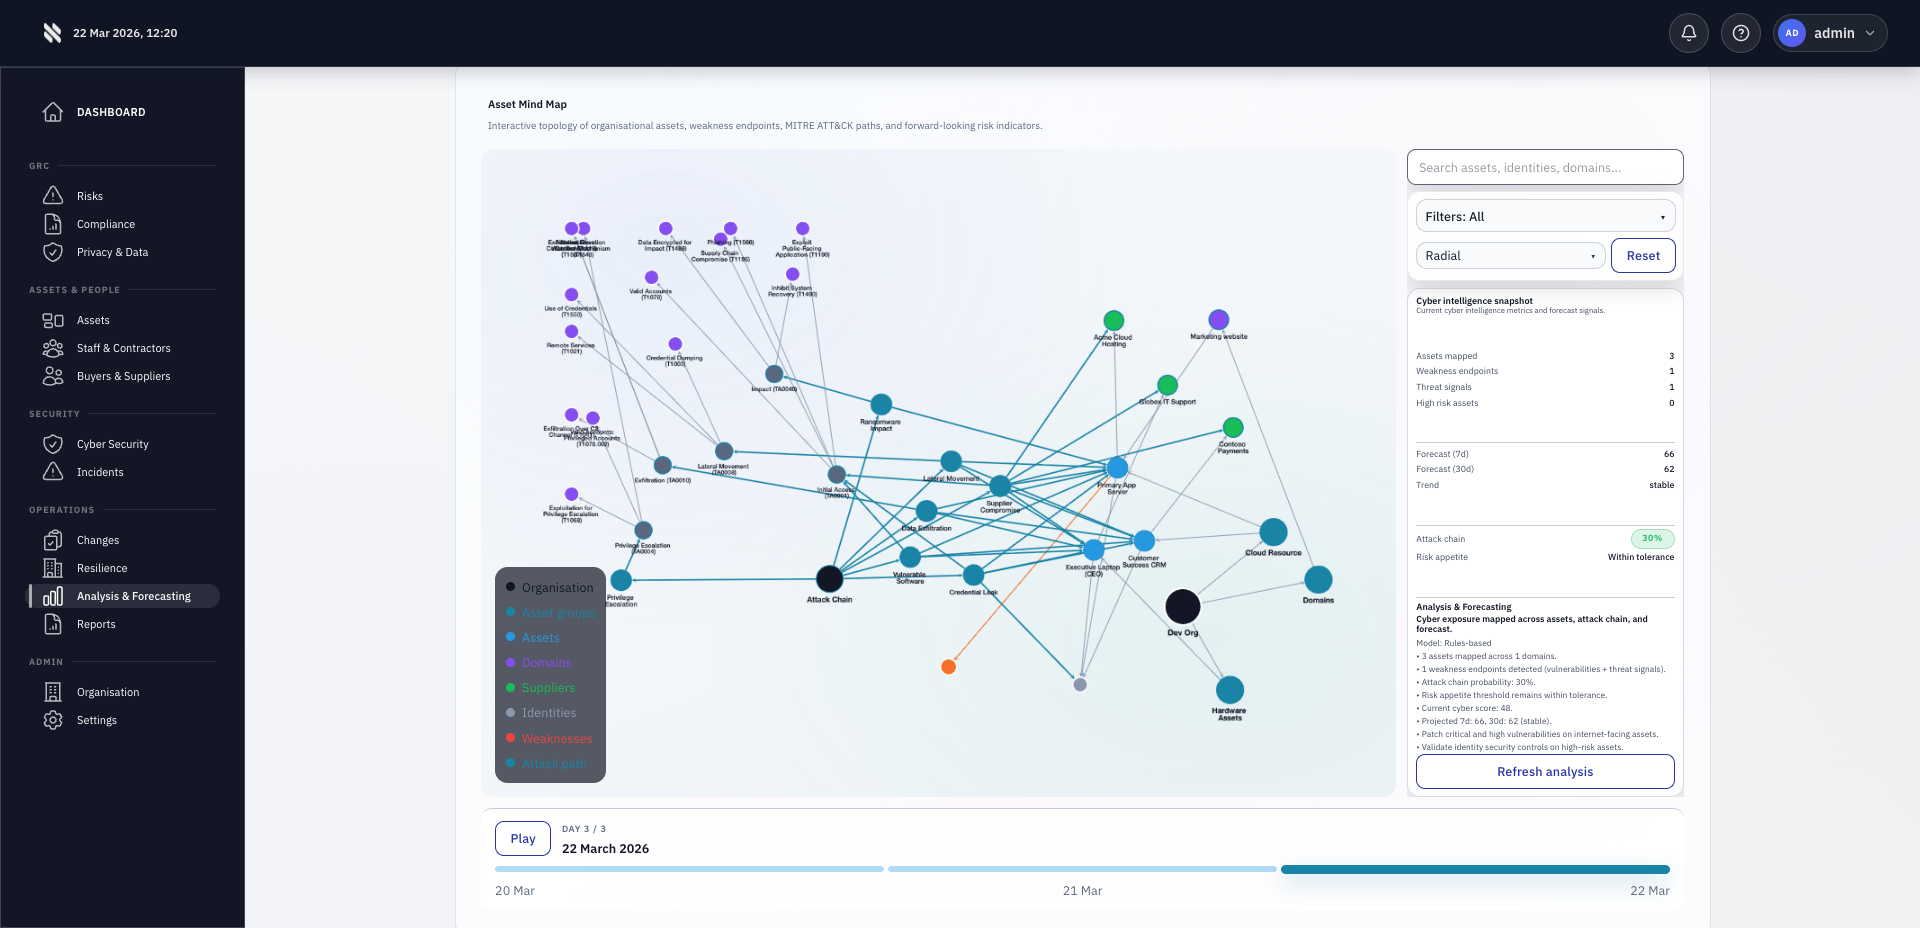The image size is (1920, 928).
Task: Toggle Attack path display in the legend
Action: (553, 763)
